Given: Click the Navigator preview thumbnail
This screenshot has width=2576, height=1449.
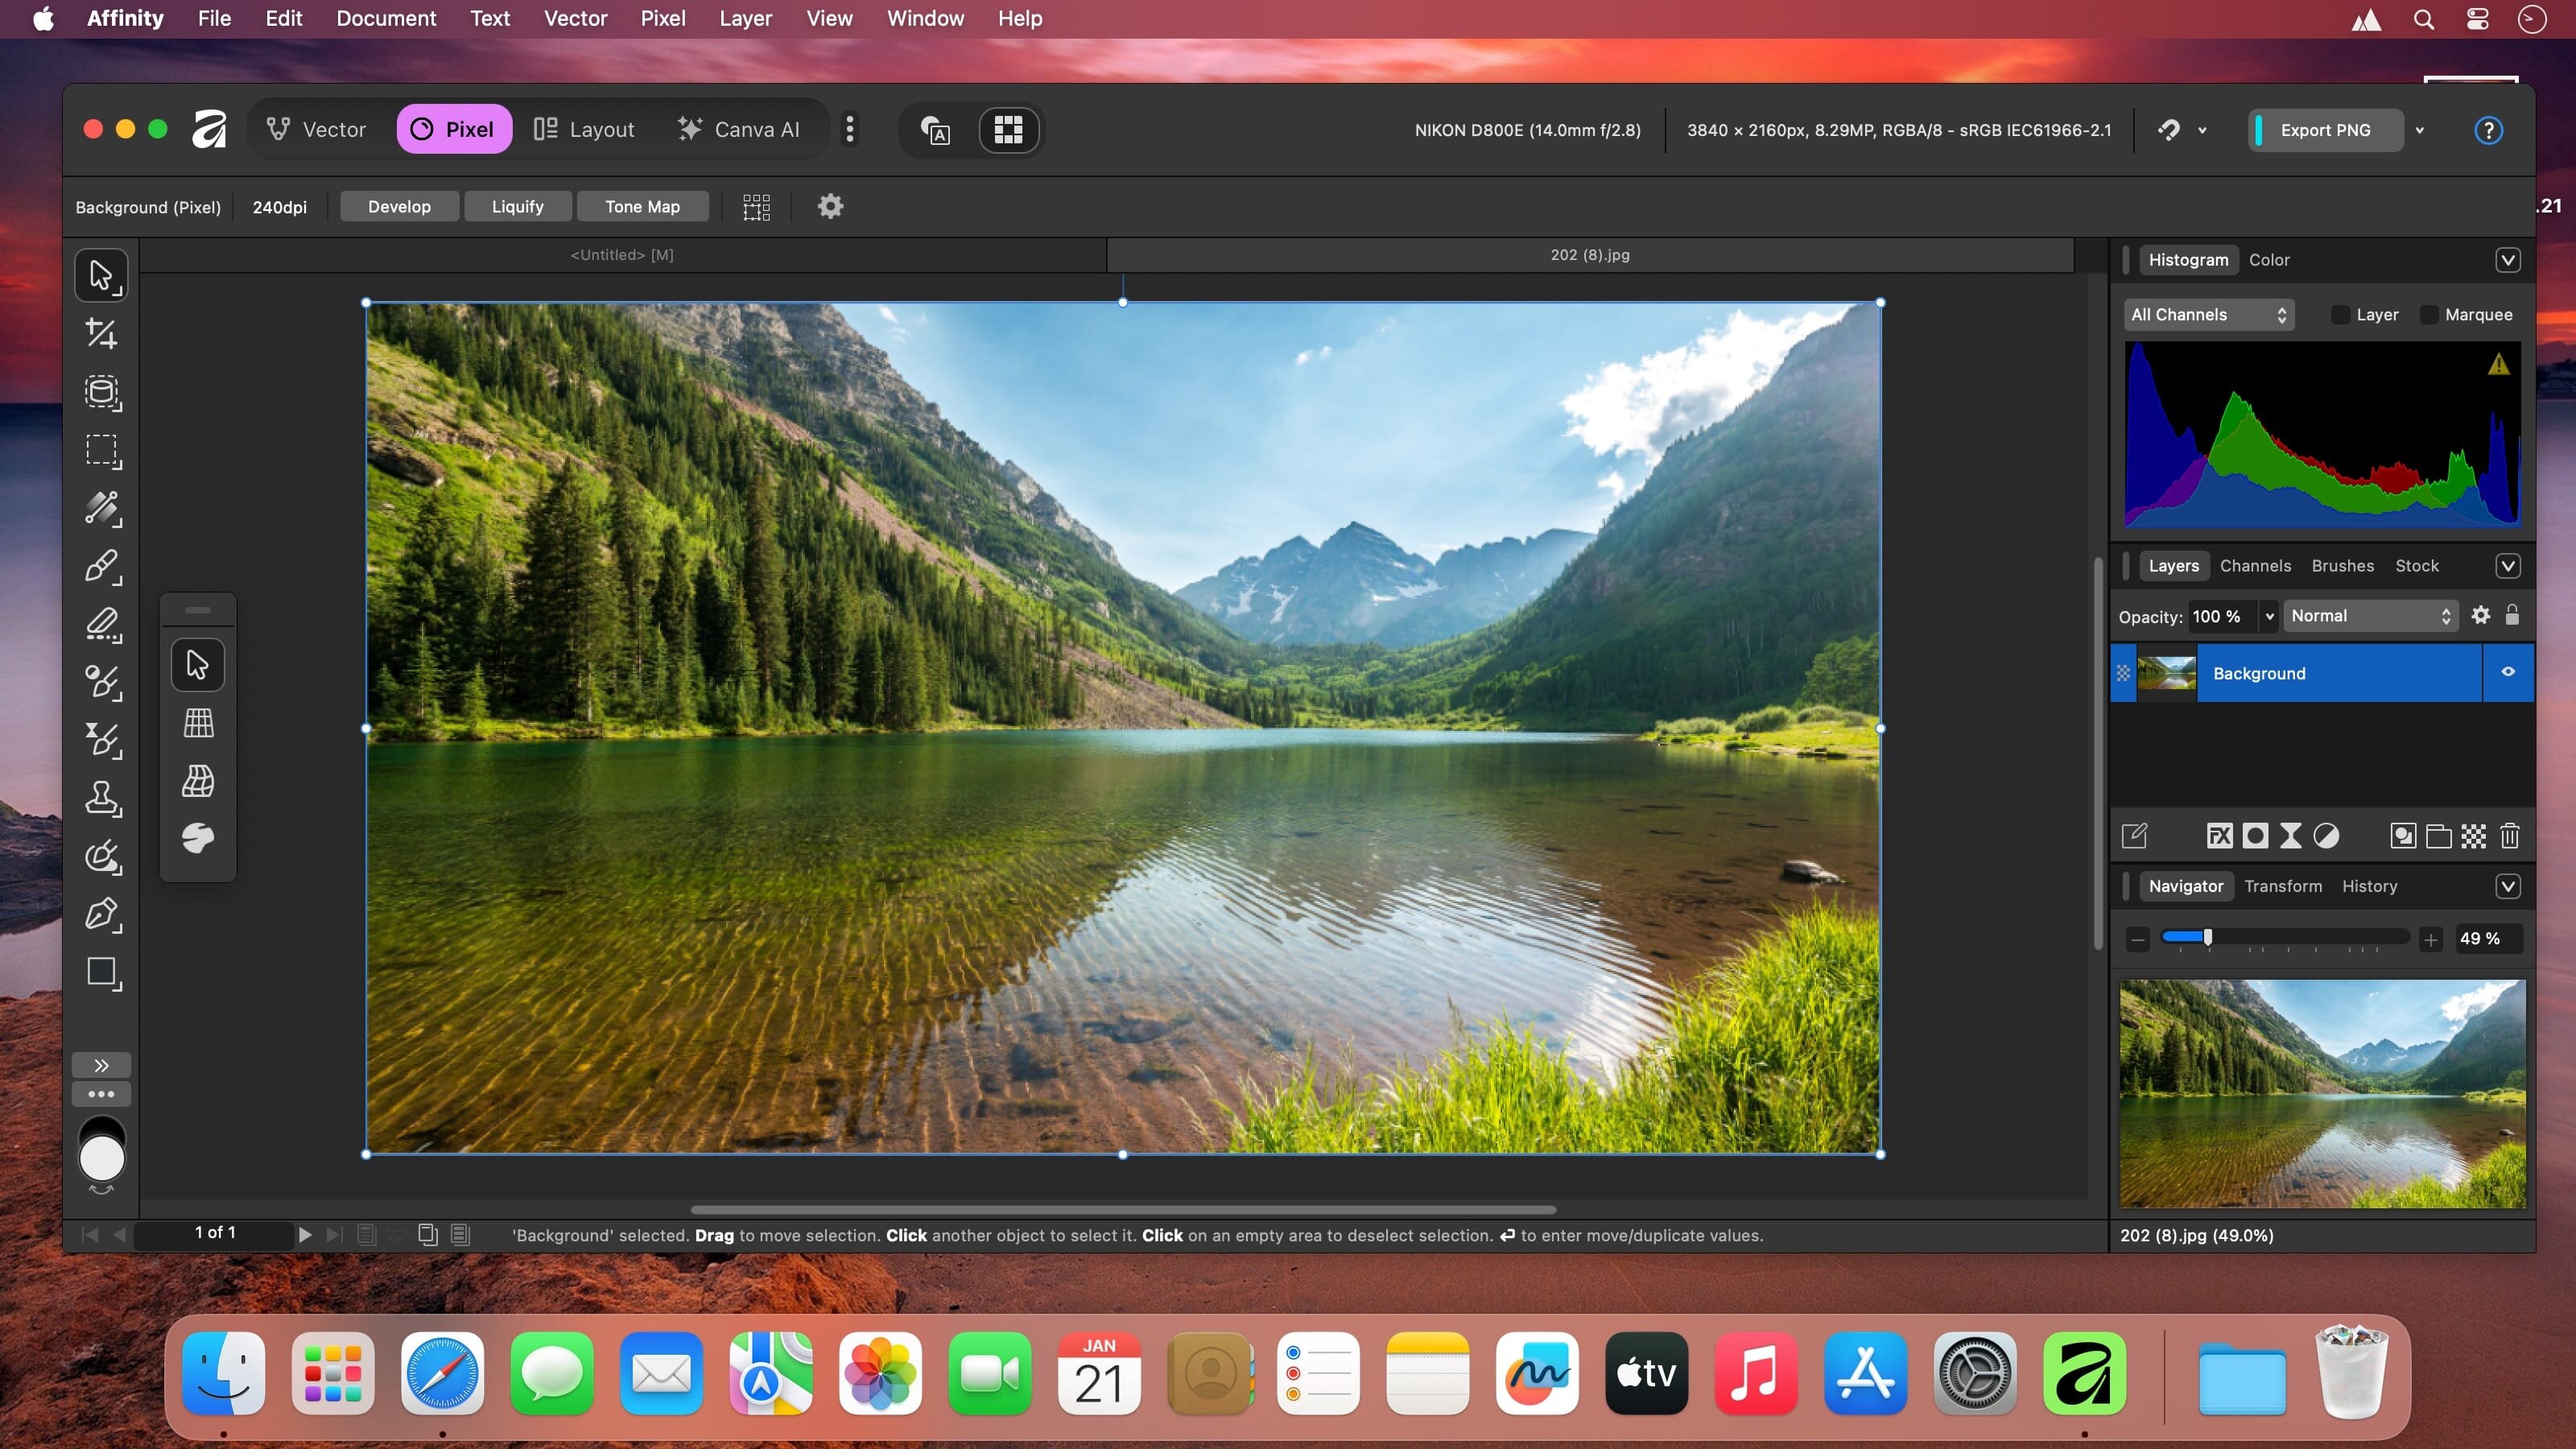Looking at the screenshot, I should [x=2322, y=1093].
